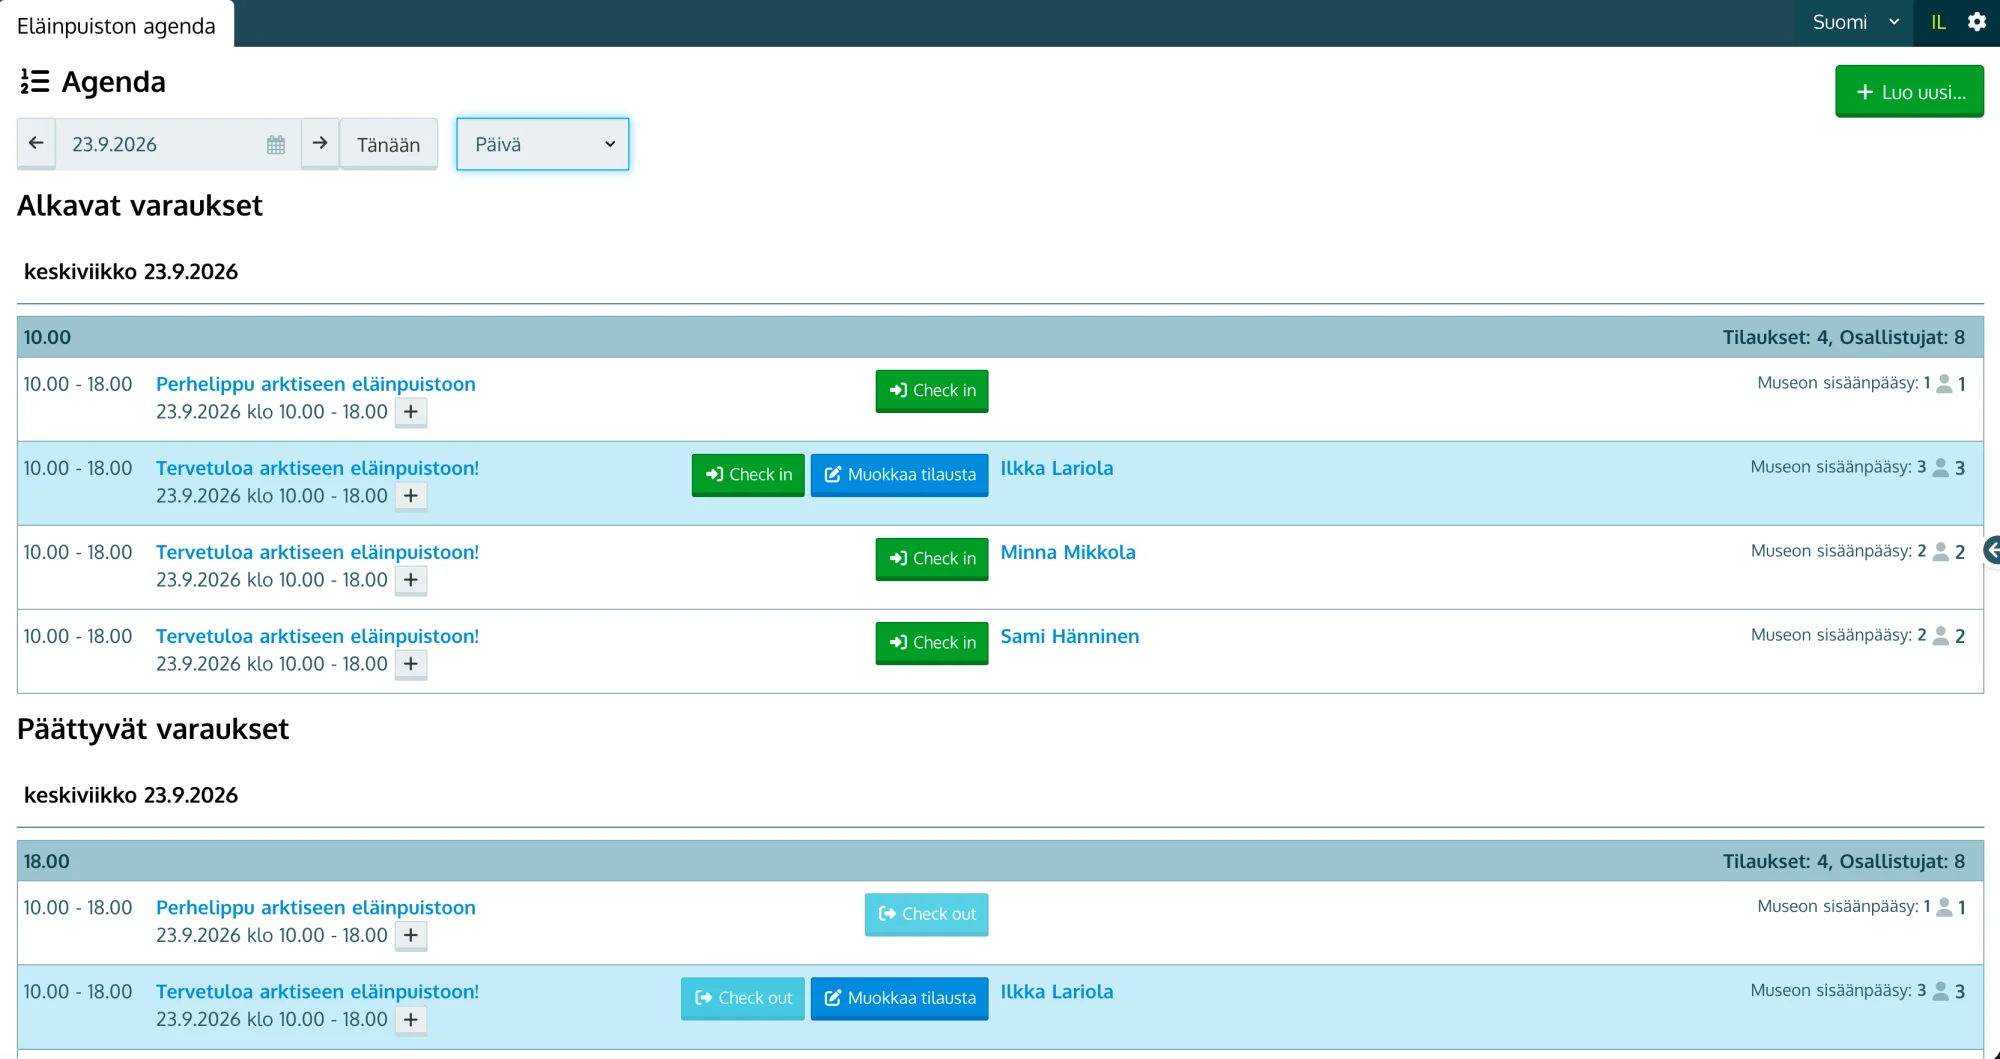
Task: Edit Ilkka Lariola's starting order (Muokkaa tilausta)
Action: pyautogui.click(x=899, y=475)
